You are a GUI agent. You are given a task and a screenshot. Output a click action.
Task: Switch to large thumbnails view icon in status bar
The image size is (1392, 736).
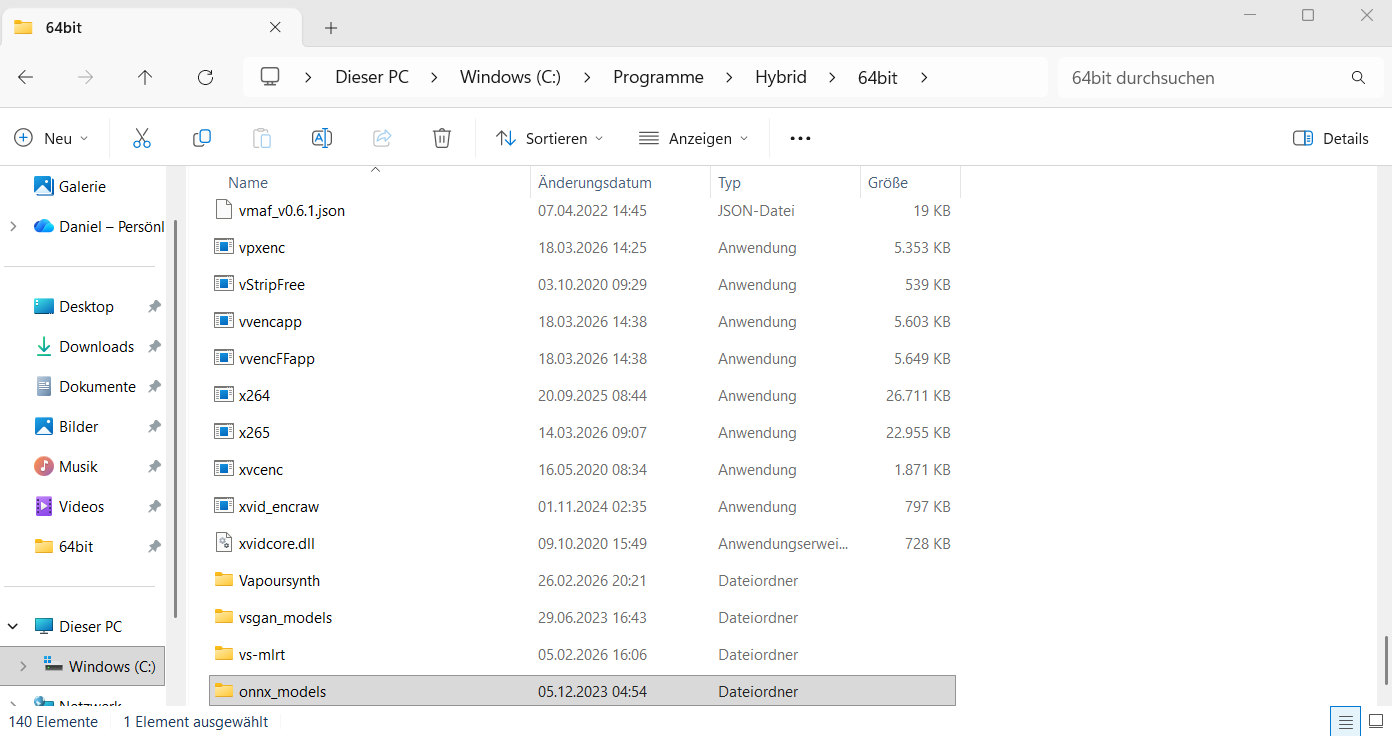pyautogui.click(x=1375, y=721)
